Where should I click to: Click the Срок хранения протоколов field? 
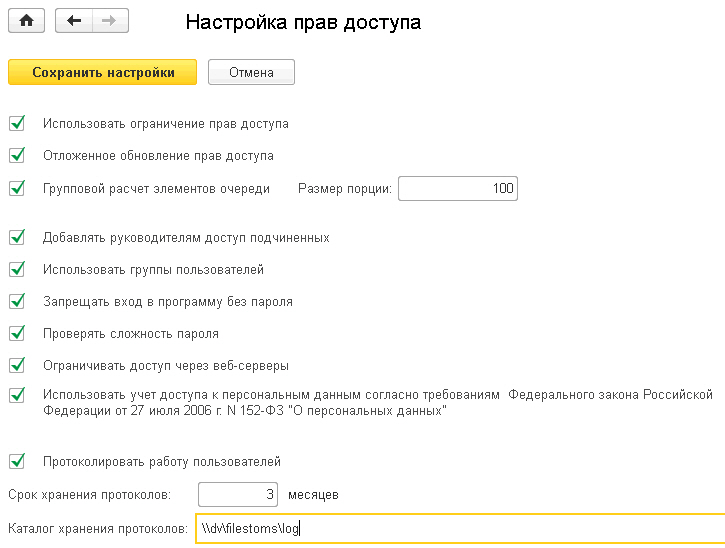click(x=237, y=494)
